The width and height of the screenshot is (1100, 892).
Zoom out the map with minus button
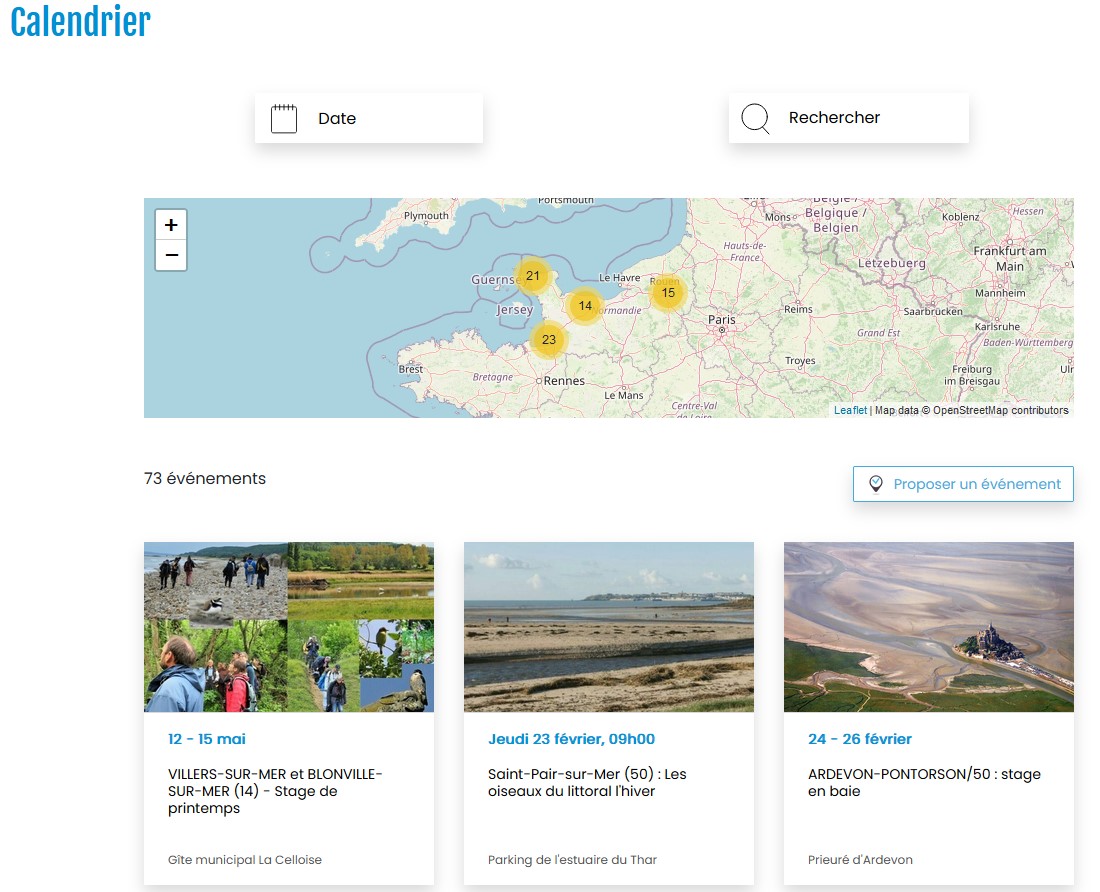tap(171, 255)
